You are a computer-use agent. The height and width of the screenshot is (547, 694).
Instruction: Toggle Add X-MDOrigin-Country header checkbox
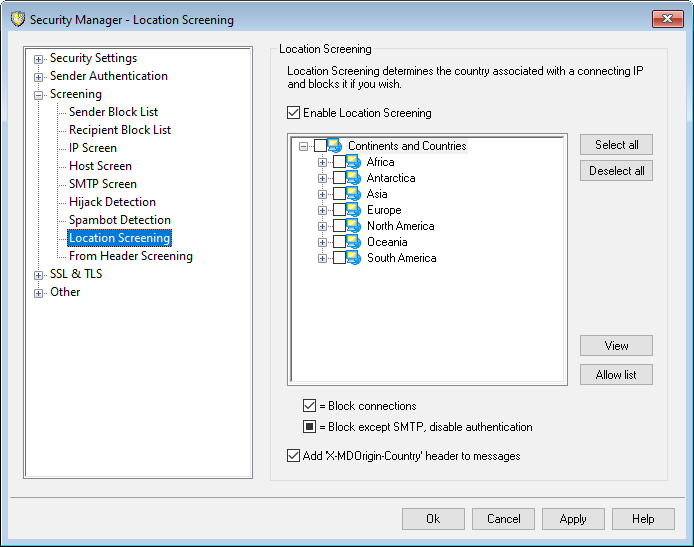293,456
